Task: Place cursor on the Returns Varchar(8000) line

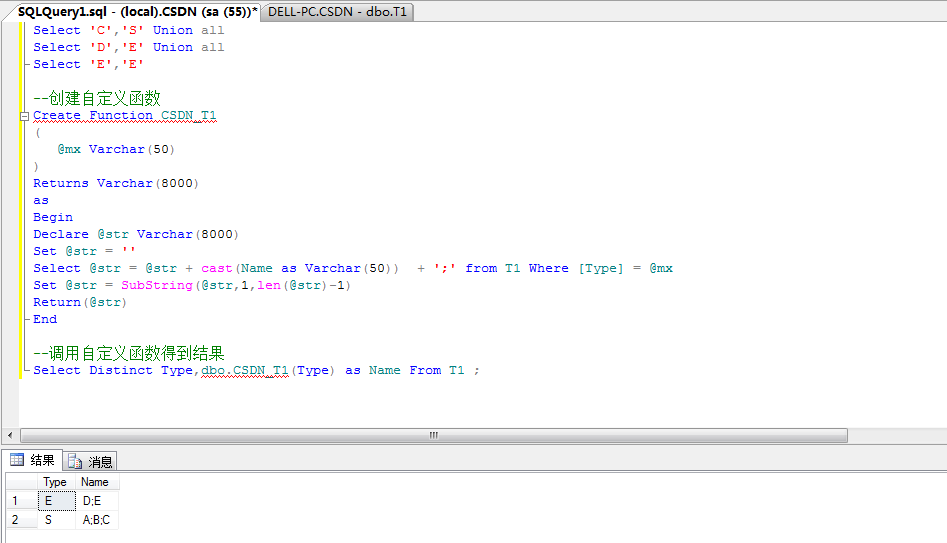Action: coord(116,183)
